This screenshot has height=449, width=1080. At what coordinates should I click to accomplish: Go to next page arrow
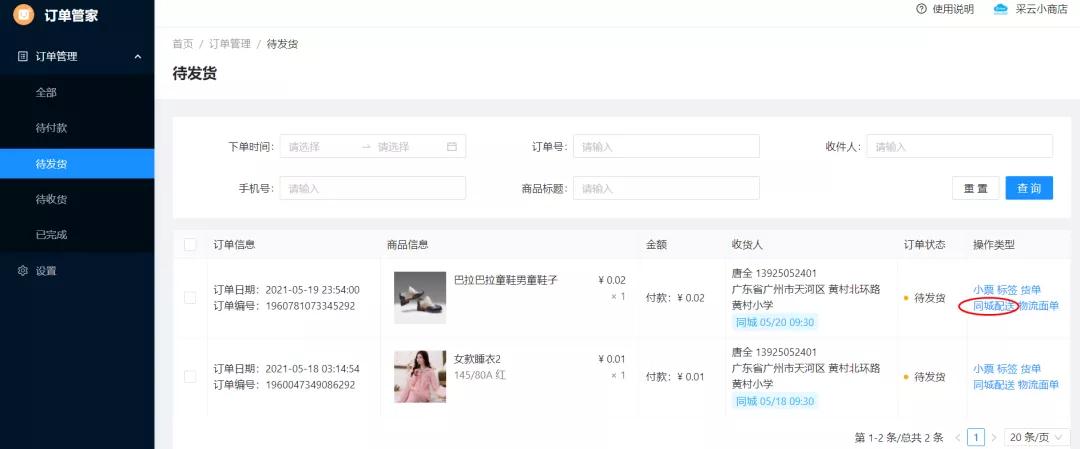(x=993, y=437)
